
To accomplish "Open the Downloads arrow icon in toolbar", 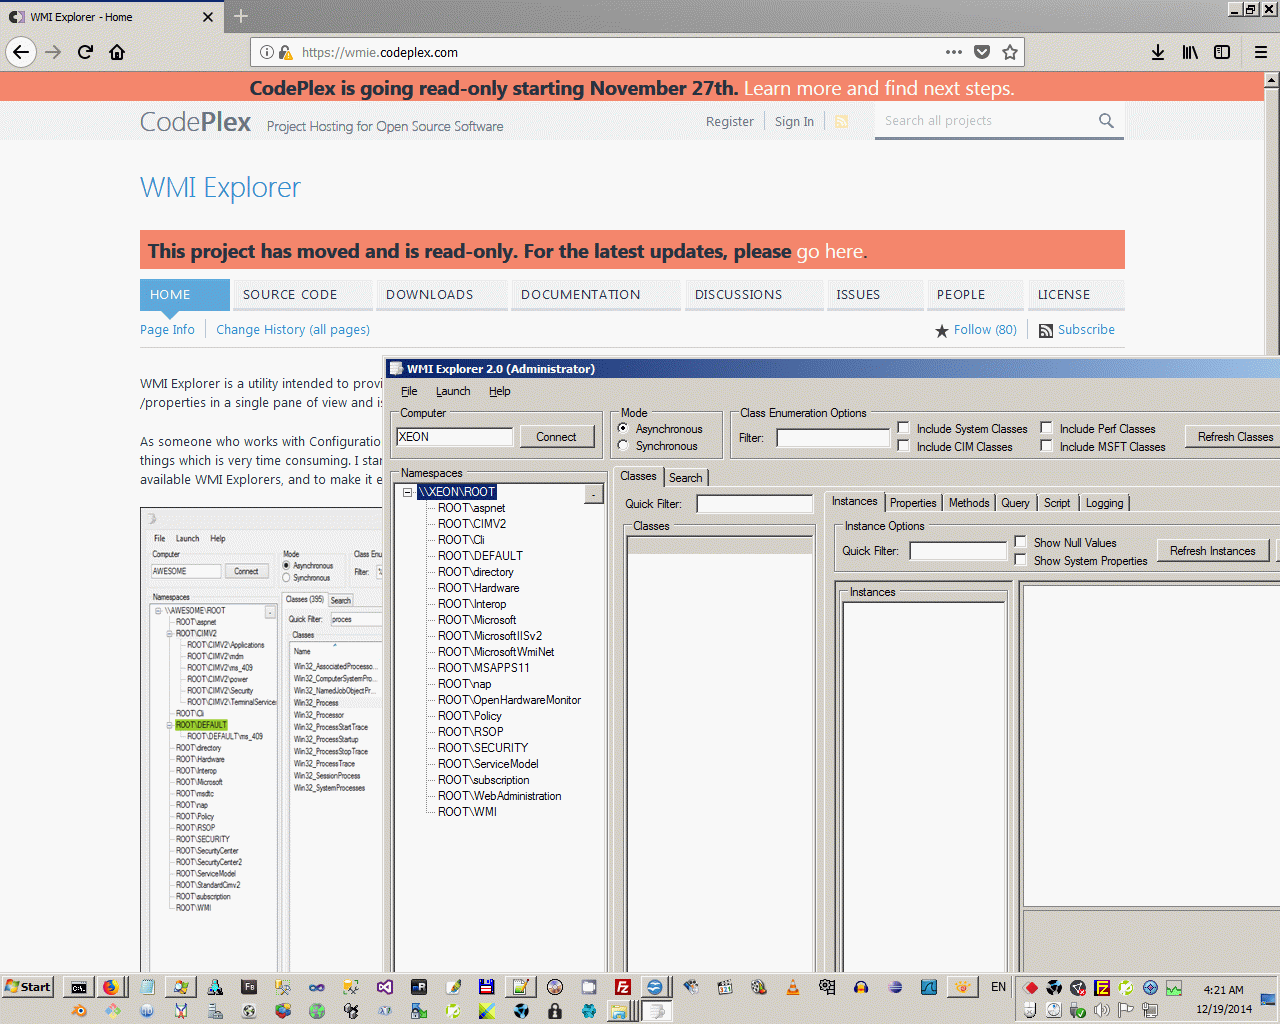I will coord(1157,52).
